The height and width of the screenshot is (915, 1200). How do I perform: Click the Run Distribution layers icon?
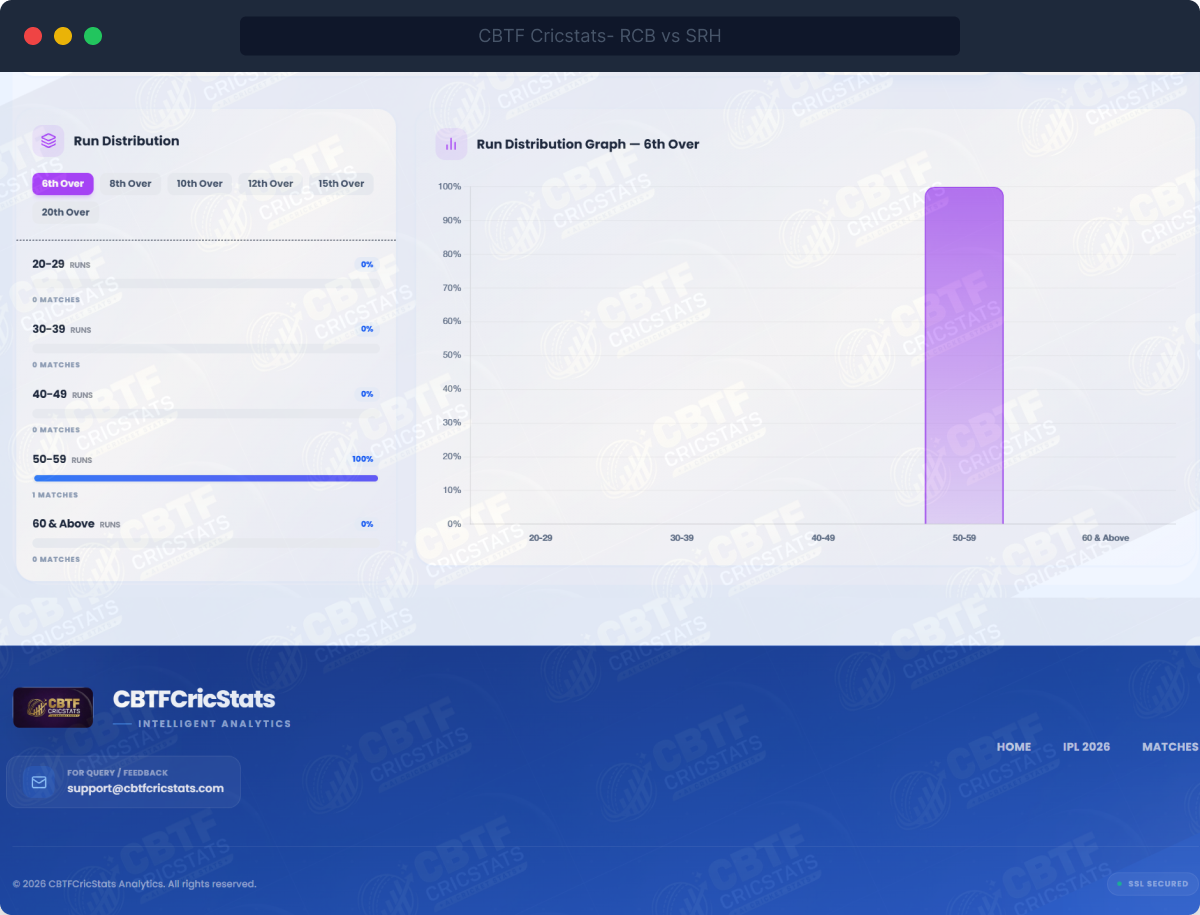click(48, 141)
